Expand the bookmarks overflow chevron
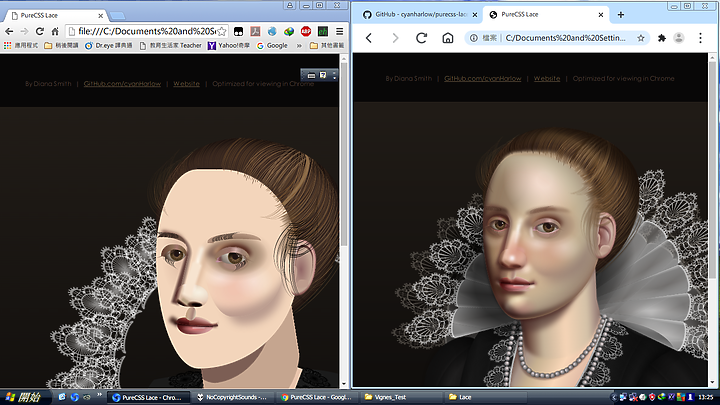The image size is (720, 405). click(299, 45)
